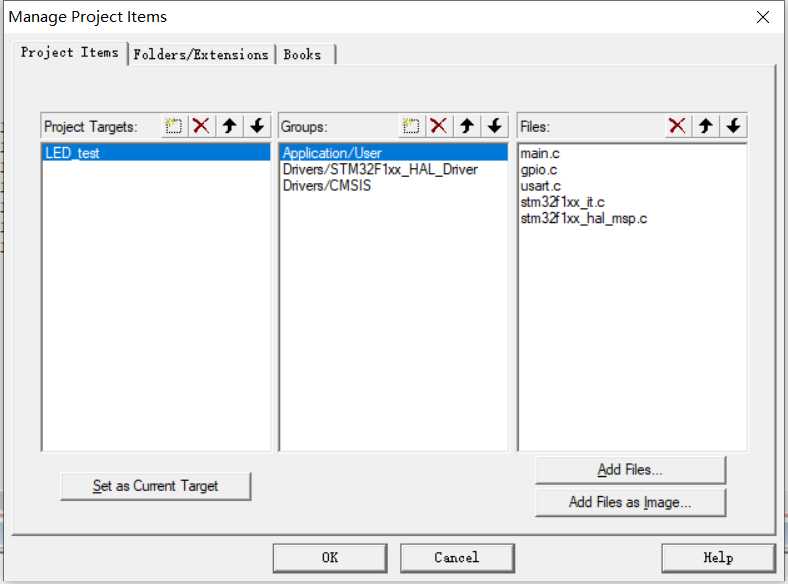Move project target down
The width and height of the screenshot is (788, 584).
(x=257, y=126)
